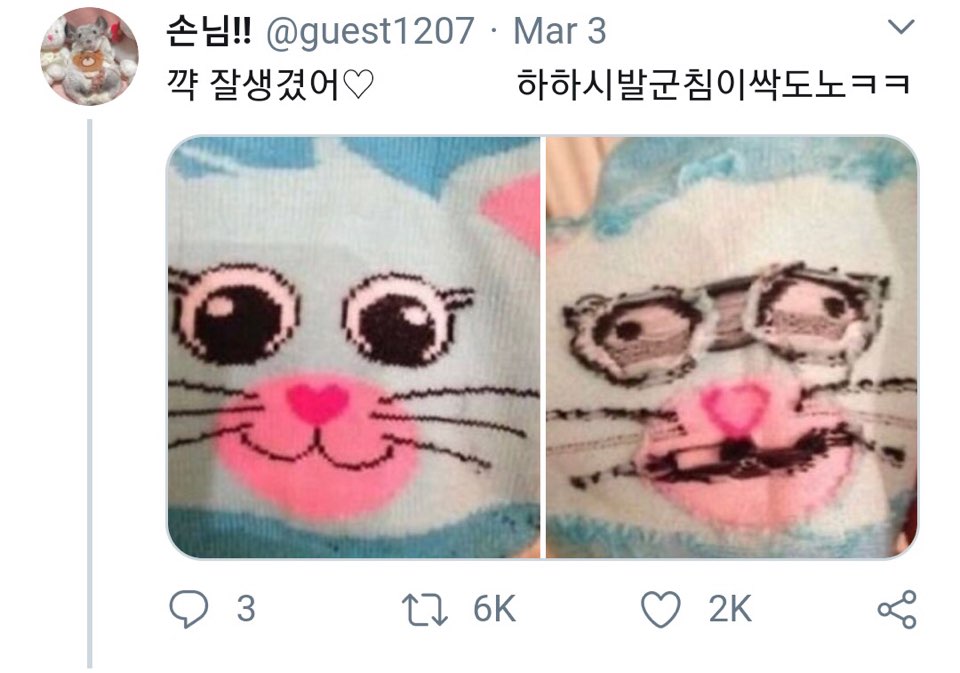Open tweet options chevron dropdown

point(901,27)
